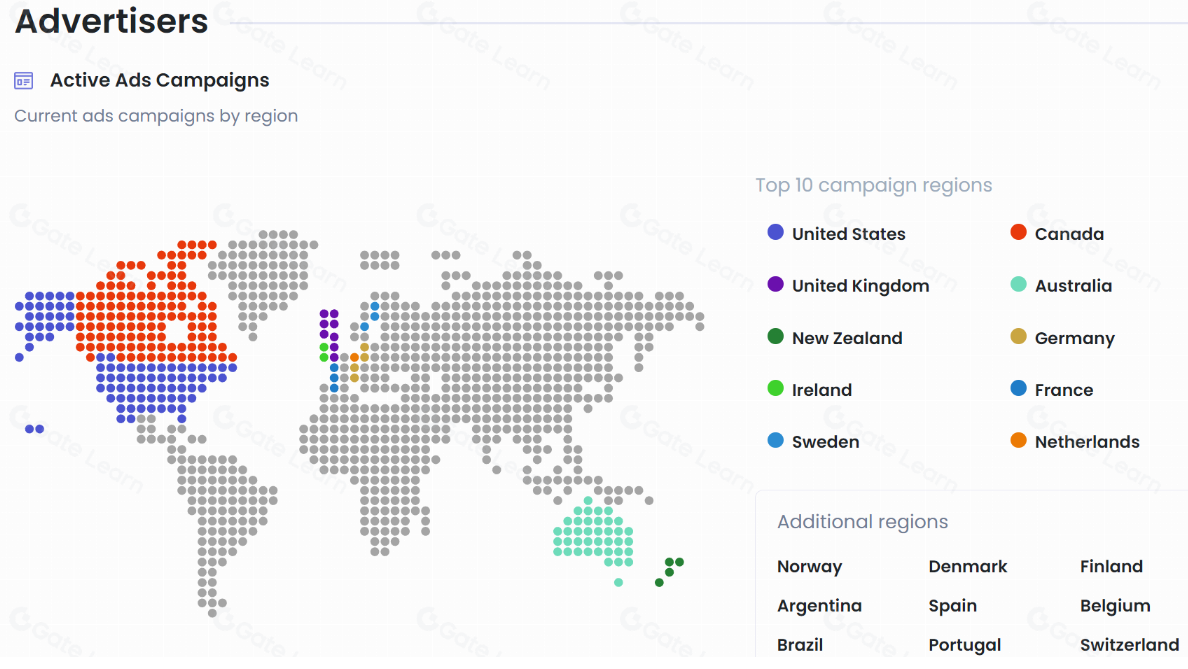The height and width of the screenshot is (669, 1188).
Task: Click the France blue legend dot
Action: tap(1018, 389)
